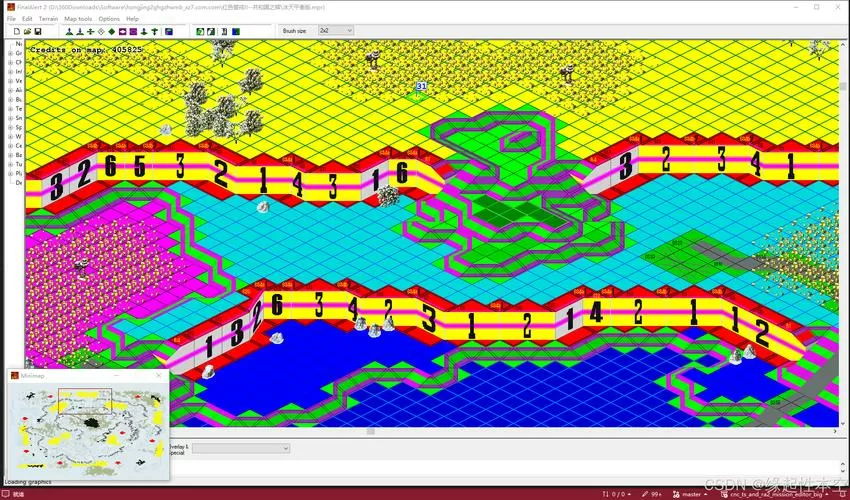Open the Map tools menu
Image resolution: width=850 pixels, height=500 pixels.
78,19
